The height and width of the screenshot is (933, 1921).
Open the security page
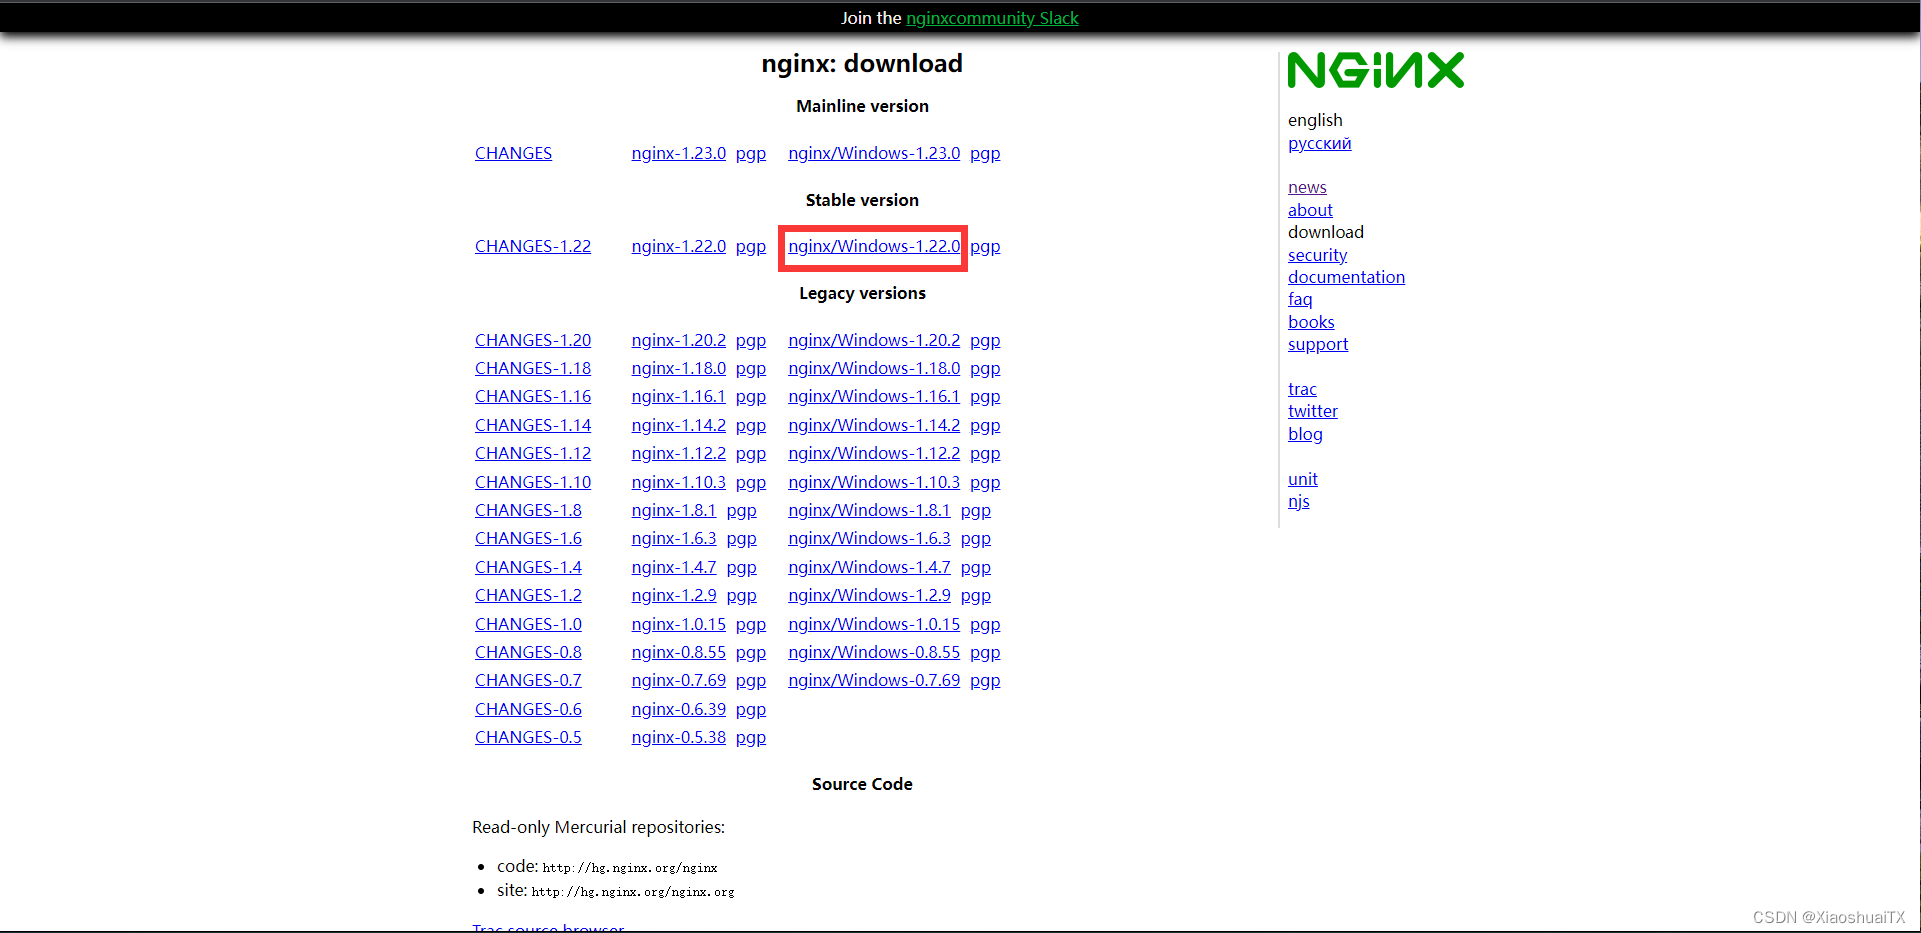click(1317, 255)
